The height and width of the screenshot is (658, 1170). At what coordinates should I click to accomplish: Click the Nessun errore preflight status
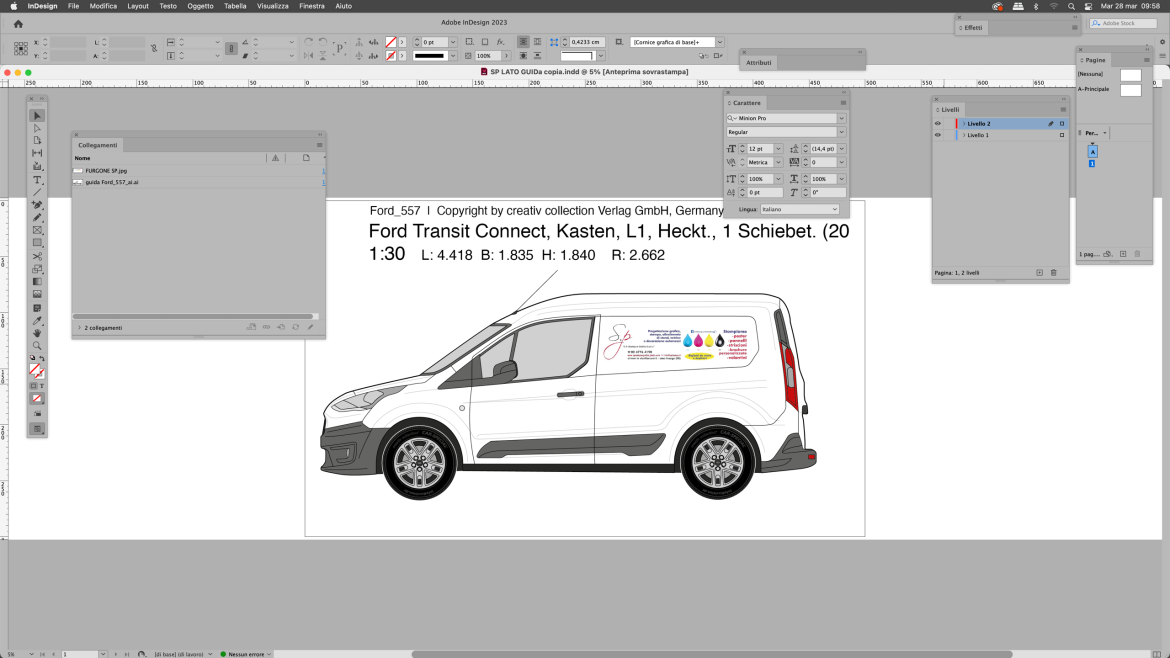(x=246, y=654)
